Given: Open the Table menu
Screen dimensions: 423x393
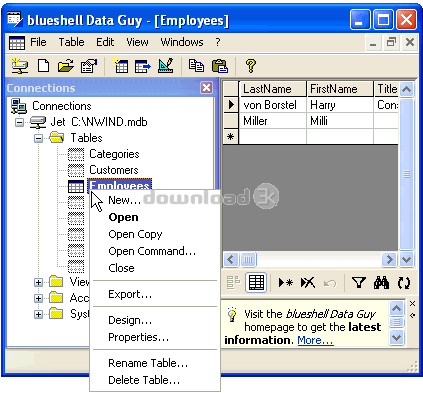Looking at the screenshot, I should coord(71,42).
